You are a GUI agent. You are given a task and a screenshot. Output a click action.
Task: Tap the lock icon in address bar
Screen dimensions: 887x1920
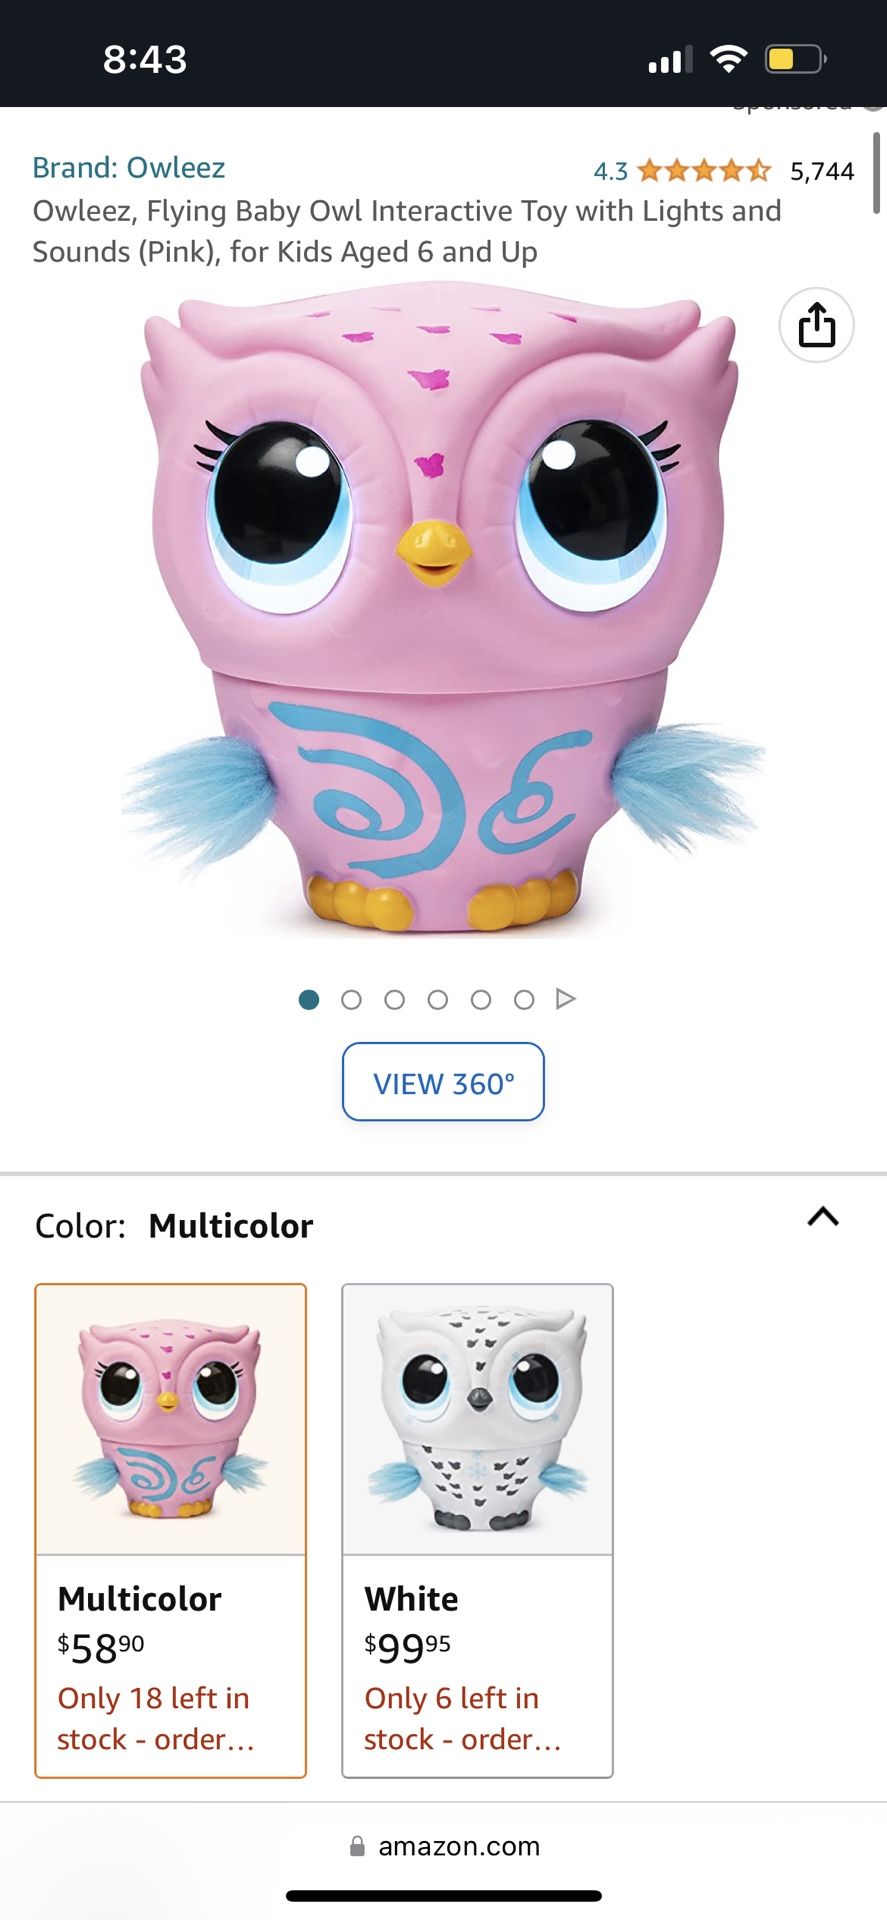(x=357, y=1846)
